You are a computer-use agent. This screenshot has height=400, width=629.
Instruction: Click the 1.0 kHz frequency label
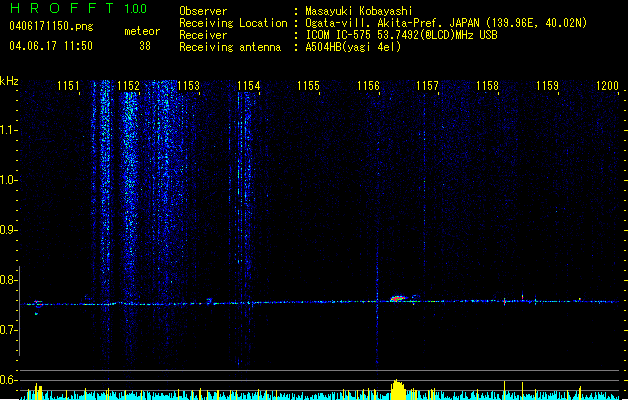click(8, 181)
